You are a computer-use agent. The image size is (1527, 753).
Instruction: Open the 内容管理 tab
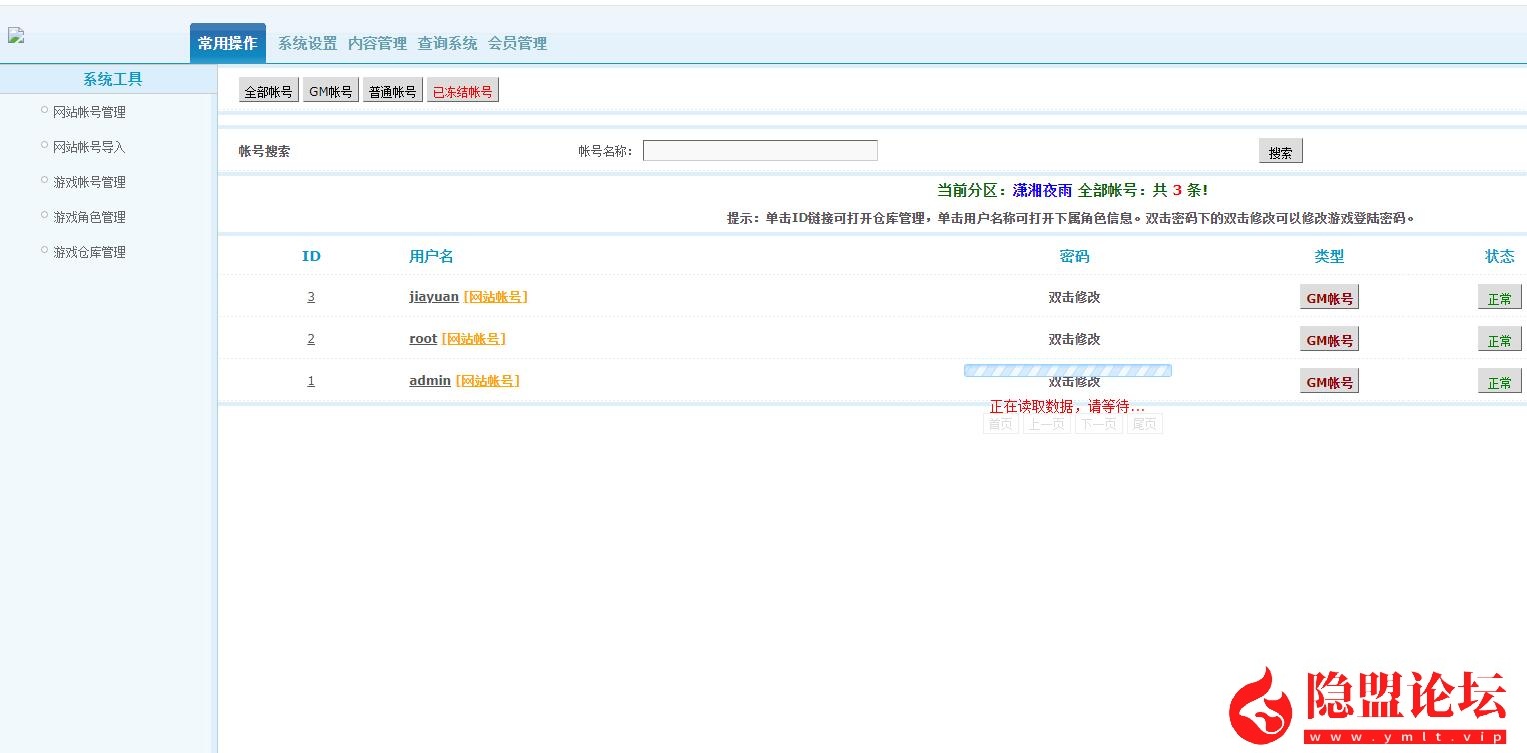(x=378, y=44)
